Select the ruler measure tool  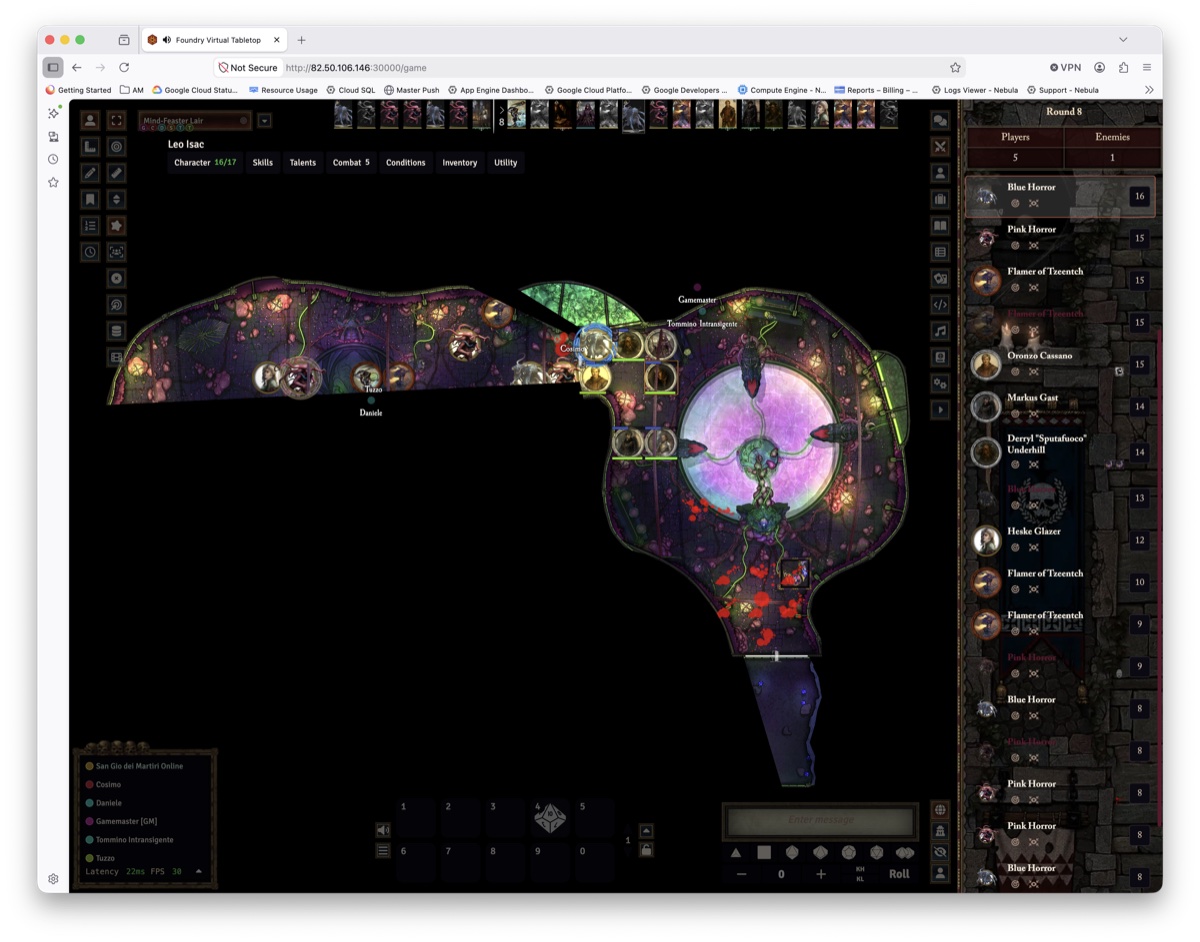[x=116, y=173]
